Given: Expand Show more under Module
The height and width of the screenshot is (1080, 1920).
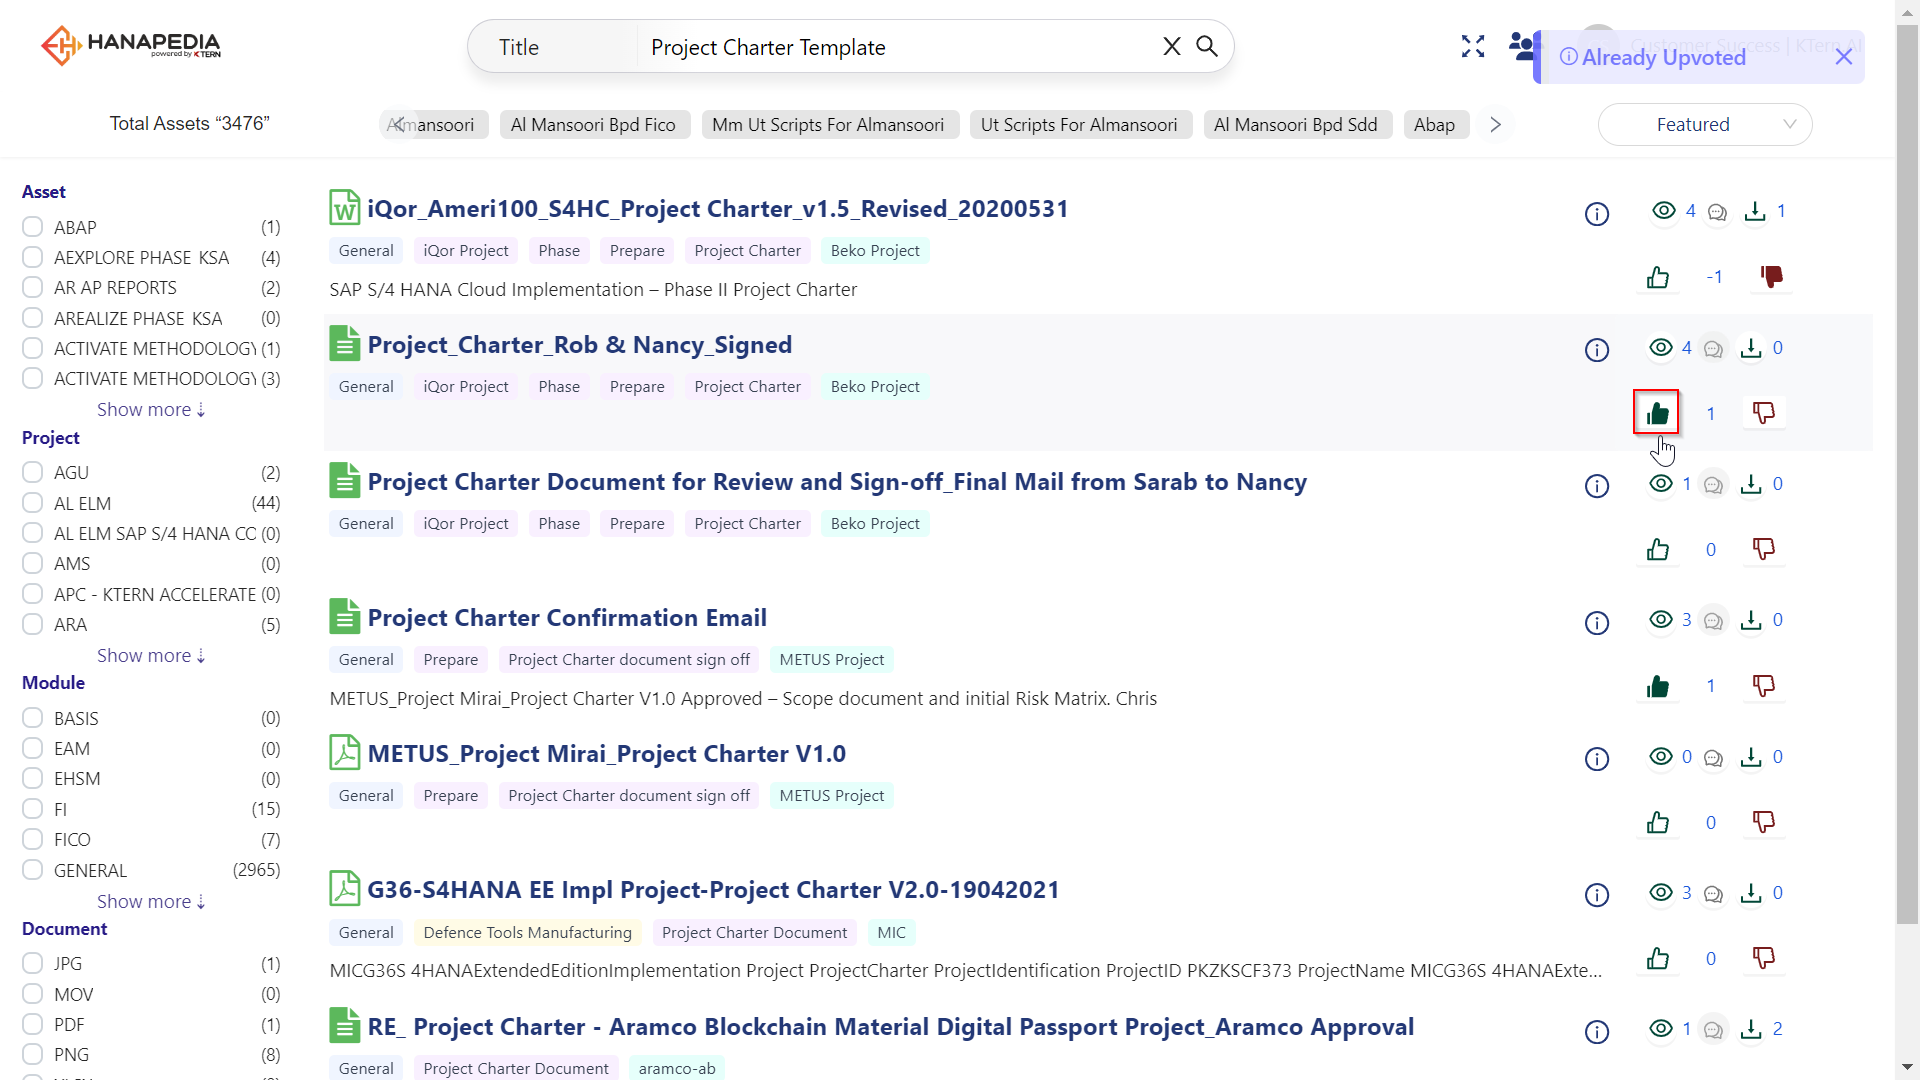Looking at the screenshot, I should point(151,902).
